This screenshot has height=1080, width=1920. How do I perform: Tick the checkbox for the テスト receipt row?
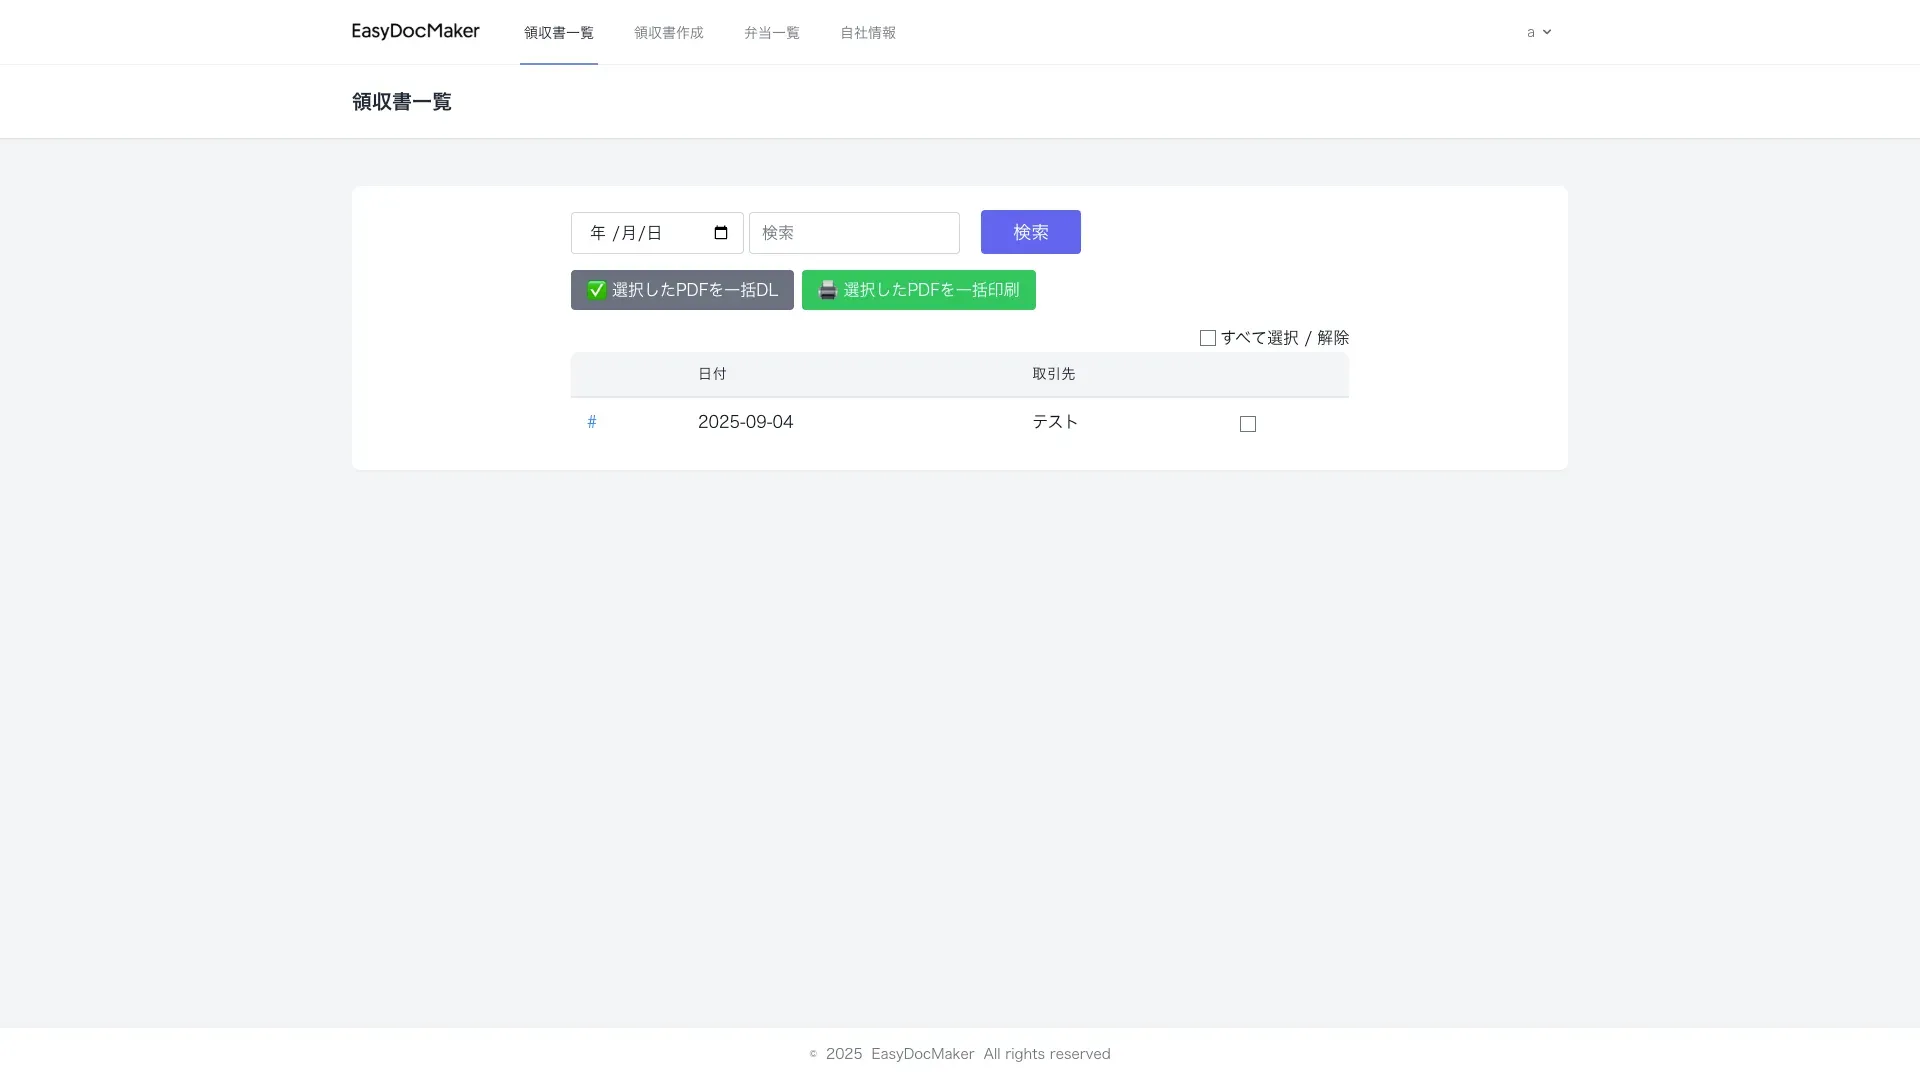[x=1247, y=424]
